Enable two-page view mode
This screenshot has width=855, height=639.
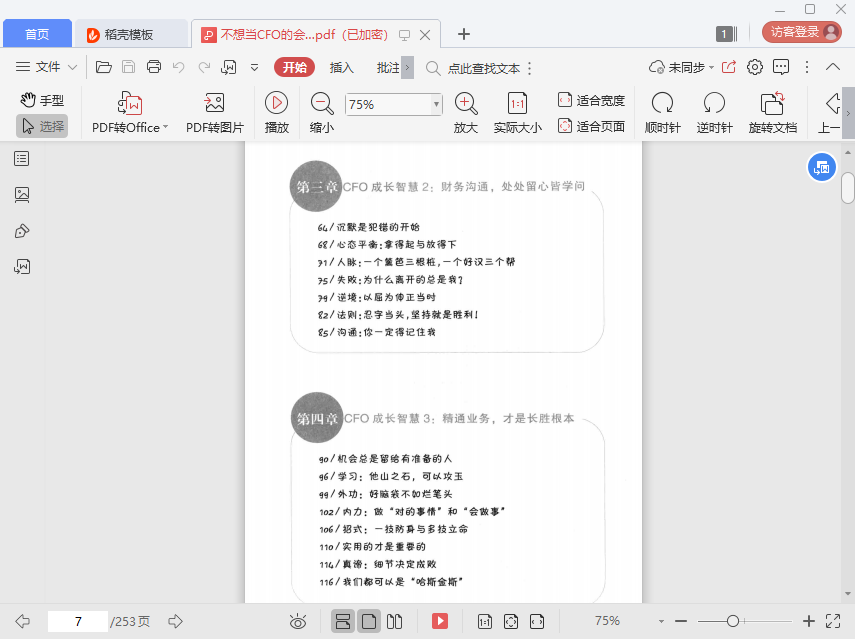394,621
